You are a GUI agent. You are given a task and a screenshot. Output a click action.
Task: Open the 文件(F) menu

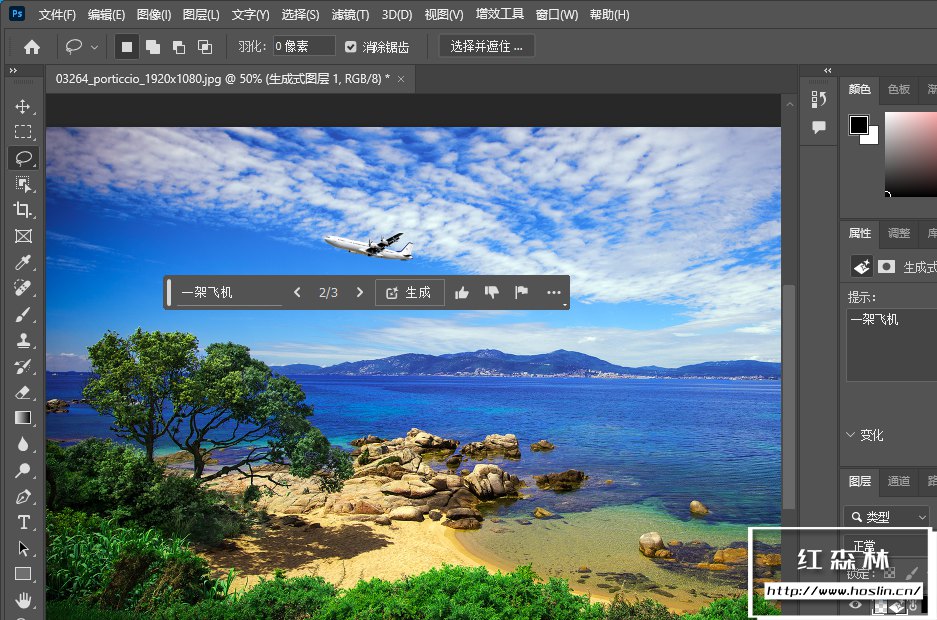[x=57, y=14]
